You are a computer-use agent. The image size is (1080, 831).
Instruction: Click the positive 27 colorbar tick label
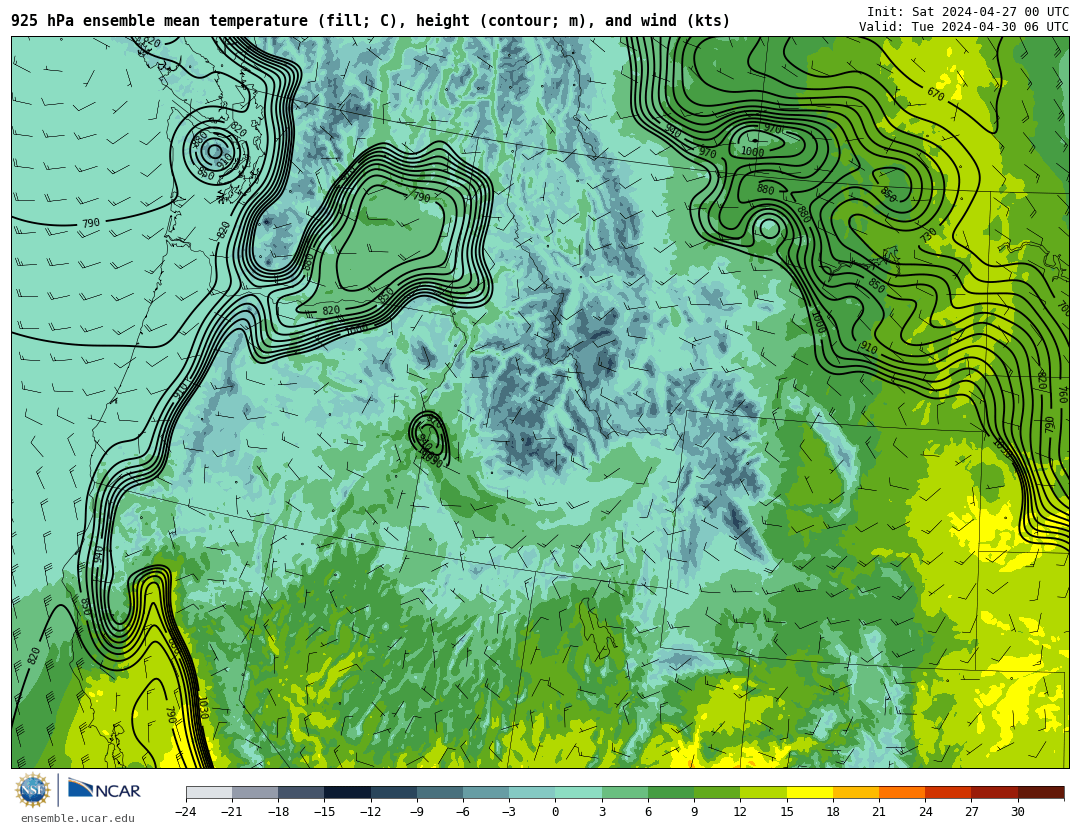click(x=971, y=812)
